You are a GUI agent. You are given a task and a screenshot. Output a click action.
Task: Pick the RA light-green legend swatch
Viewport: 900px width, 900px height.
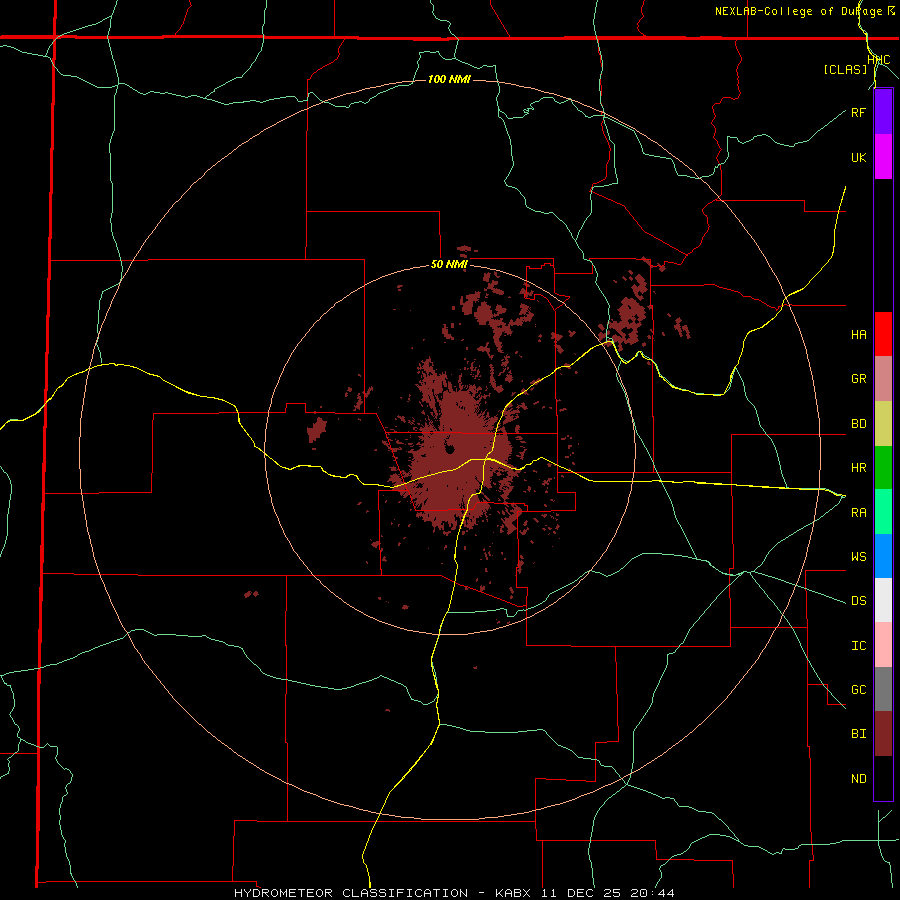point(883,512)
